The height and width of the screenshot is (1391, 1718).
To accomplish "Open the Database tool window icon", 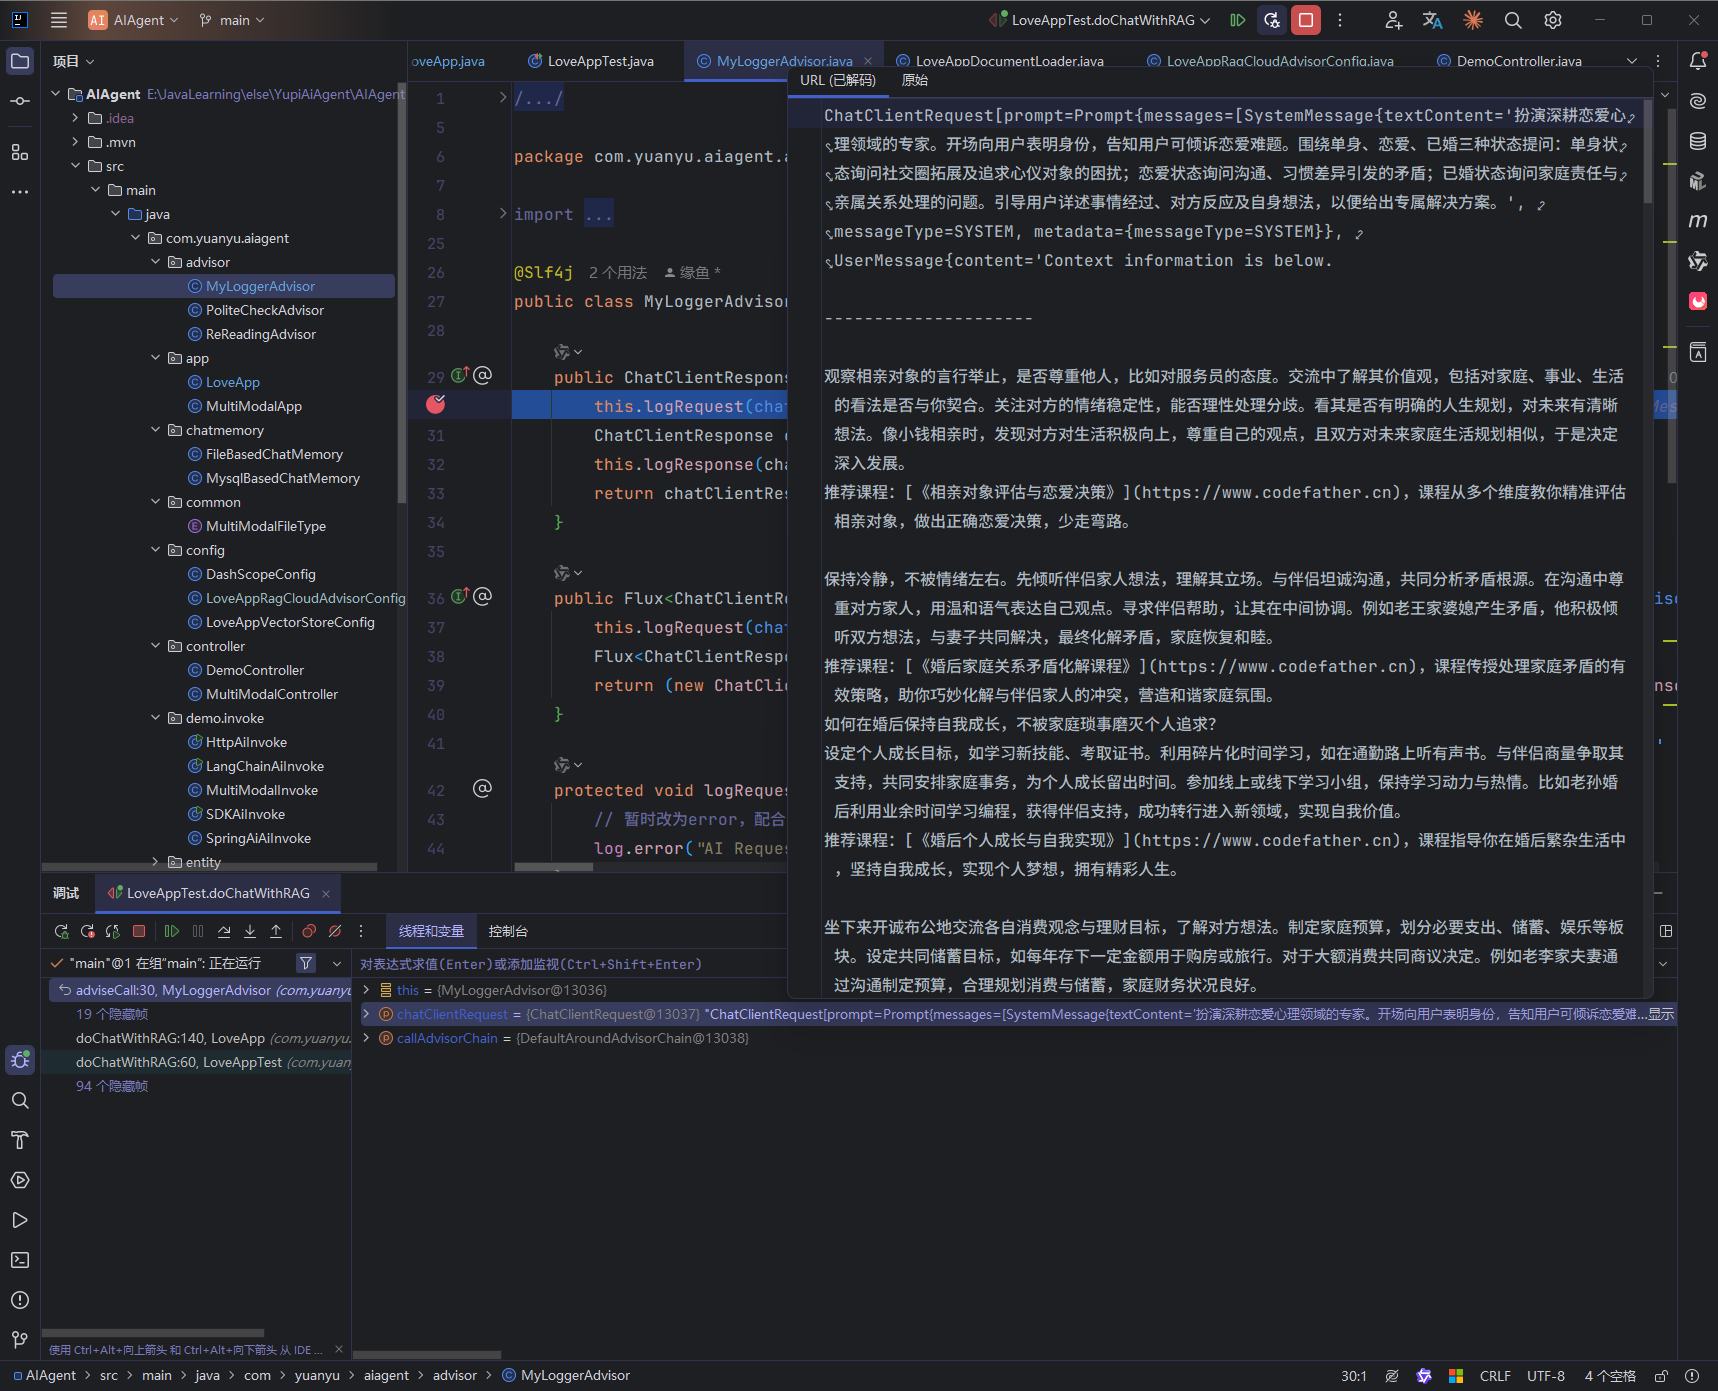I will (1698, 141).
